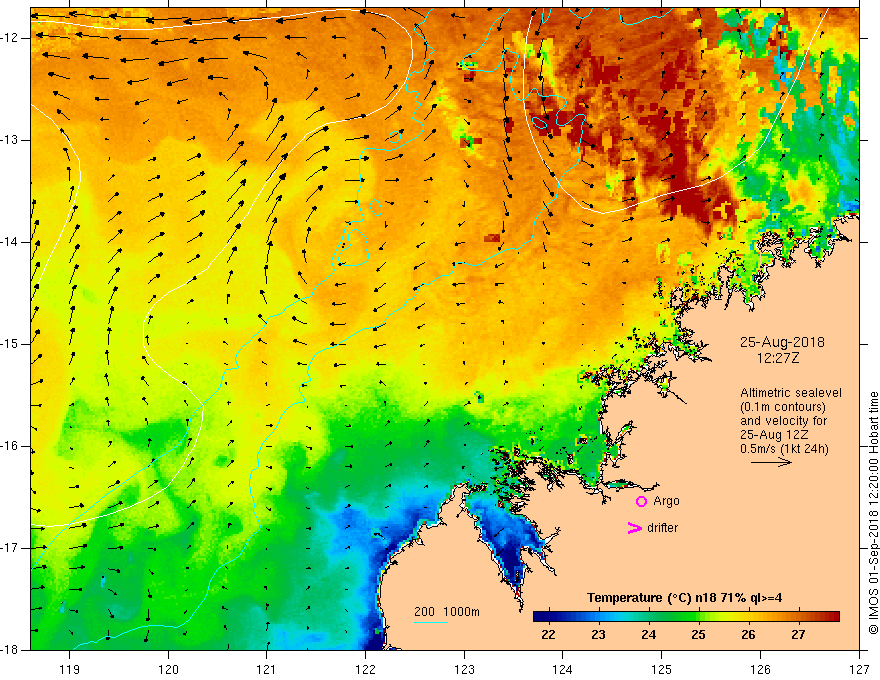Click the dark blue end of temperature color bar
Screen dimensions: 880x680
[539, 617]
